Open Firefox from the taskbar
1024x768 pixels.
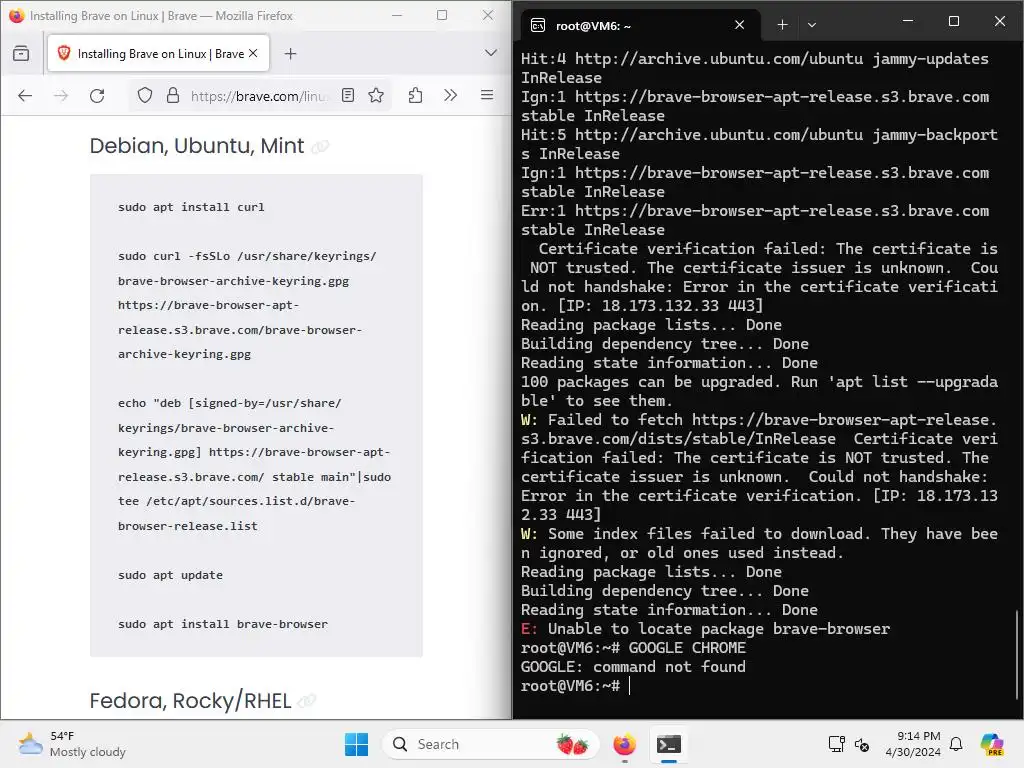click(x=625, y=744)
